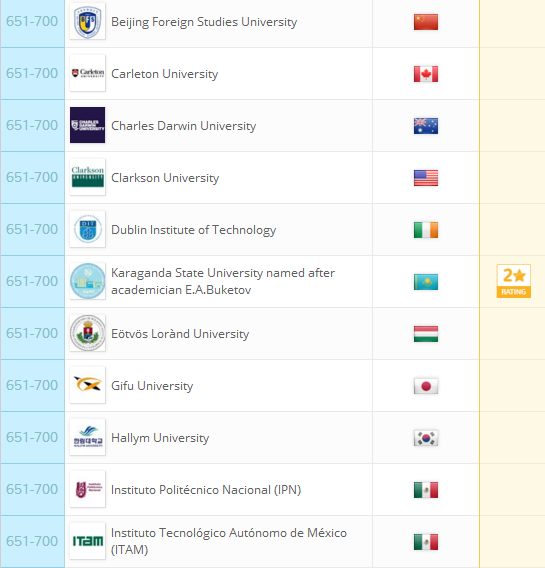
Task: Click the Karaganda State University round logo
Action: (x=87, y=281)
